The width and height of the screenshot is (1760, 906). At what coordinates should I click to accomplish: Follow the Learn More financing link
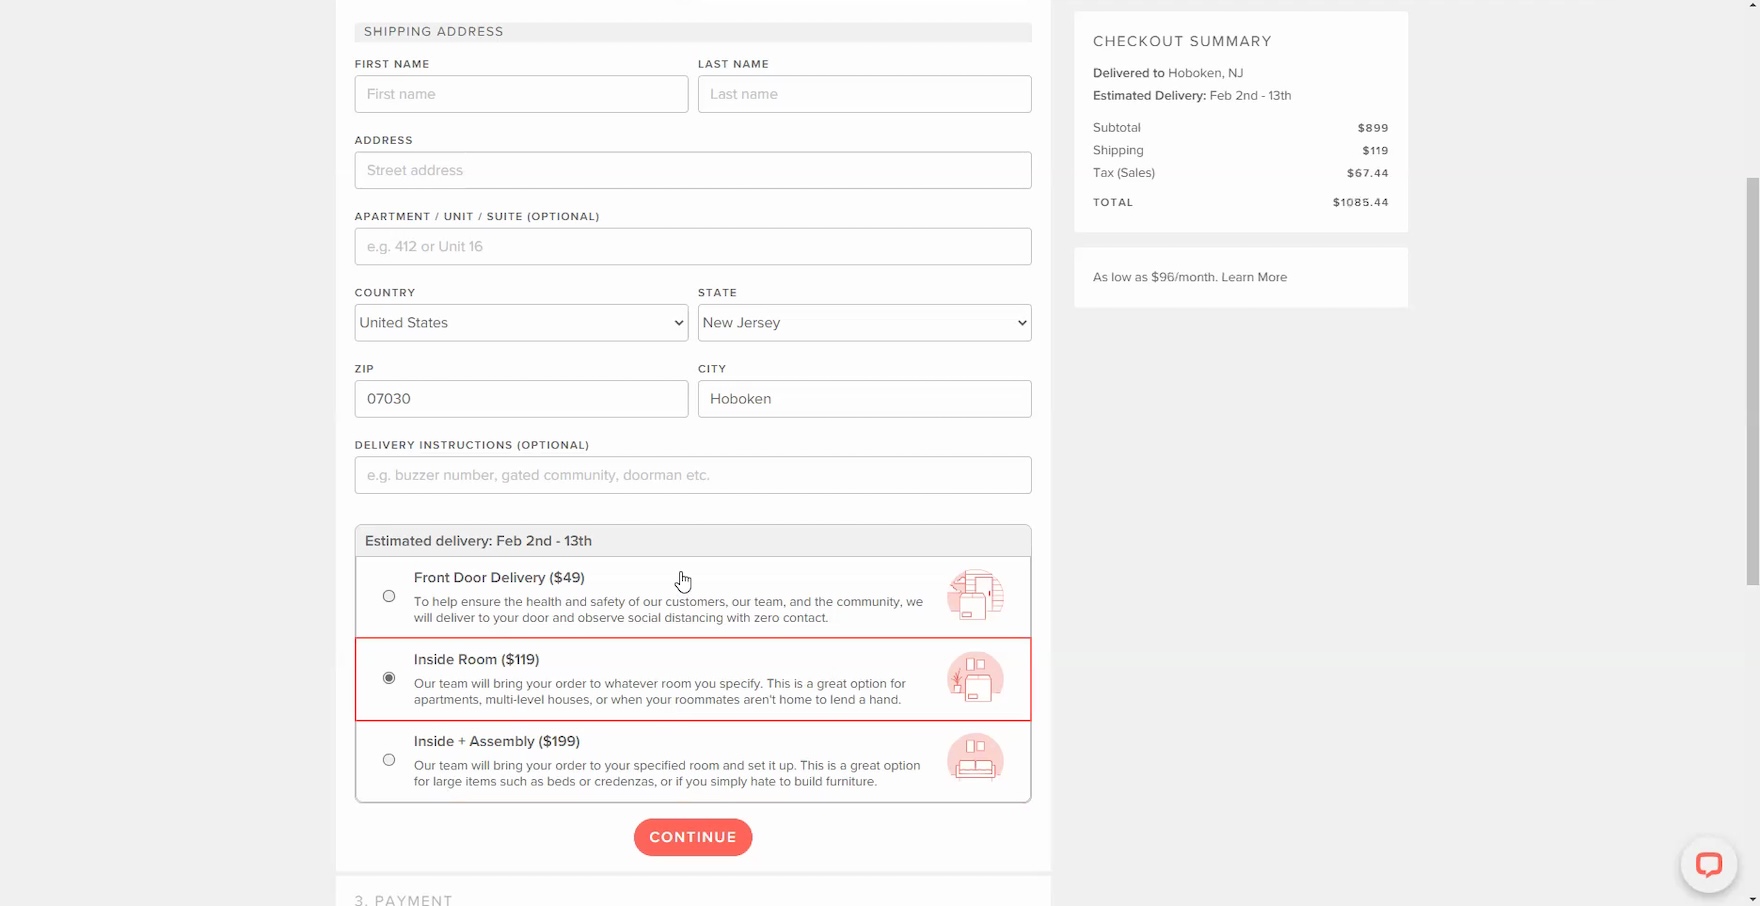coord(1254,277)
